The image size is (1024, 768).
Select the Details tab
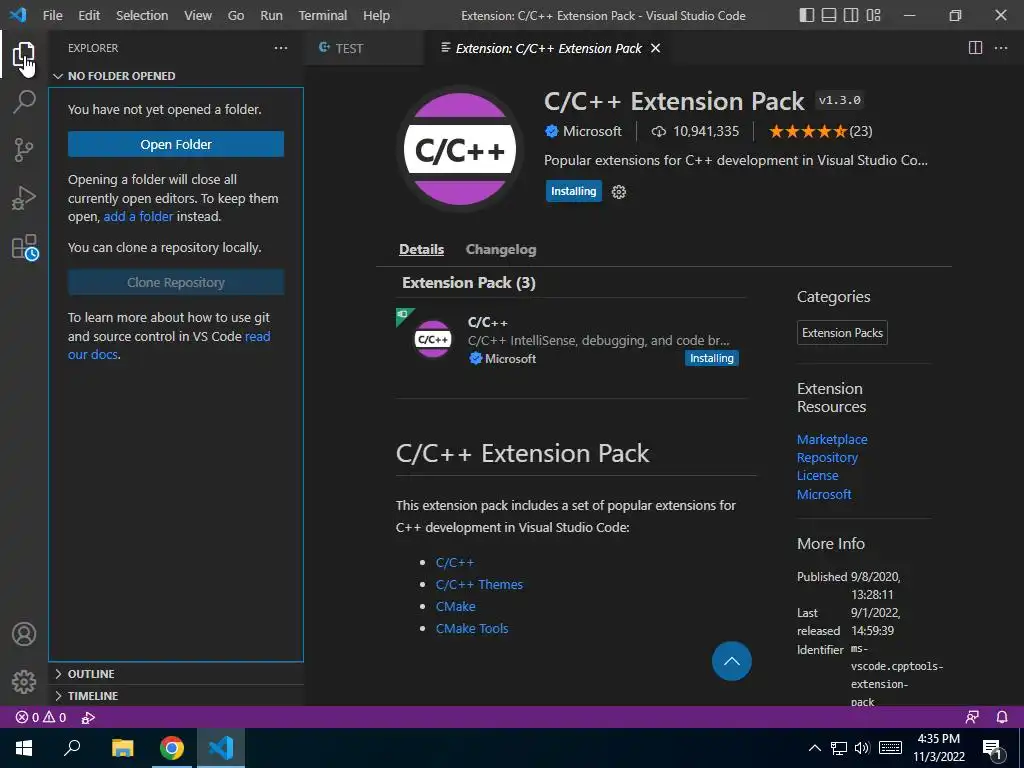point(421,249)
